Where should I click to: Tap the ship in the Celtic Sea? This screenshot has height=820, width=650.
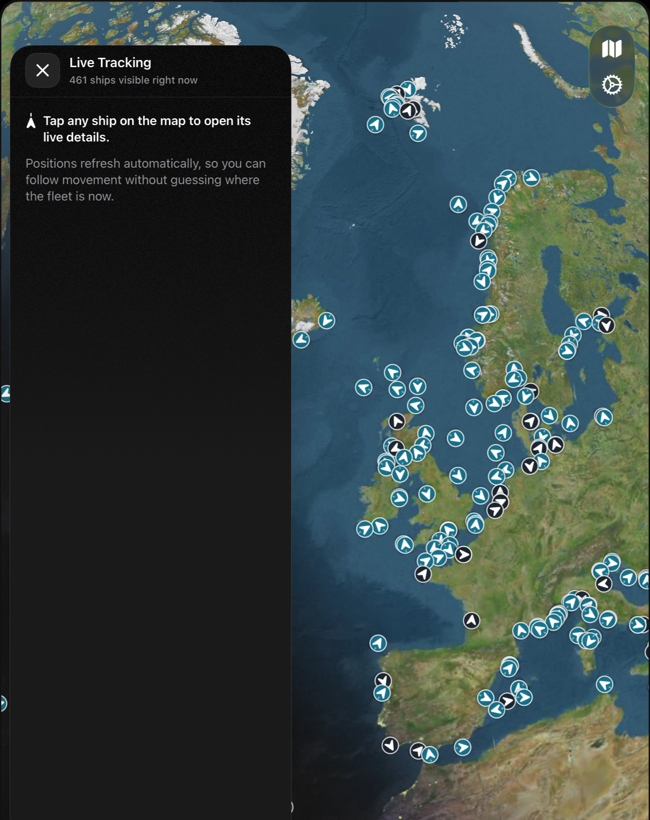click(x=404, y=544)
